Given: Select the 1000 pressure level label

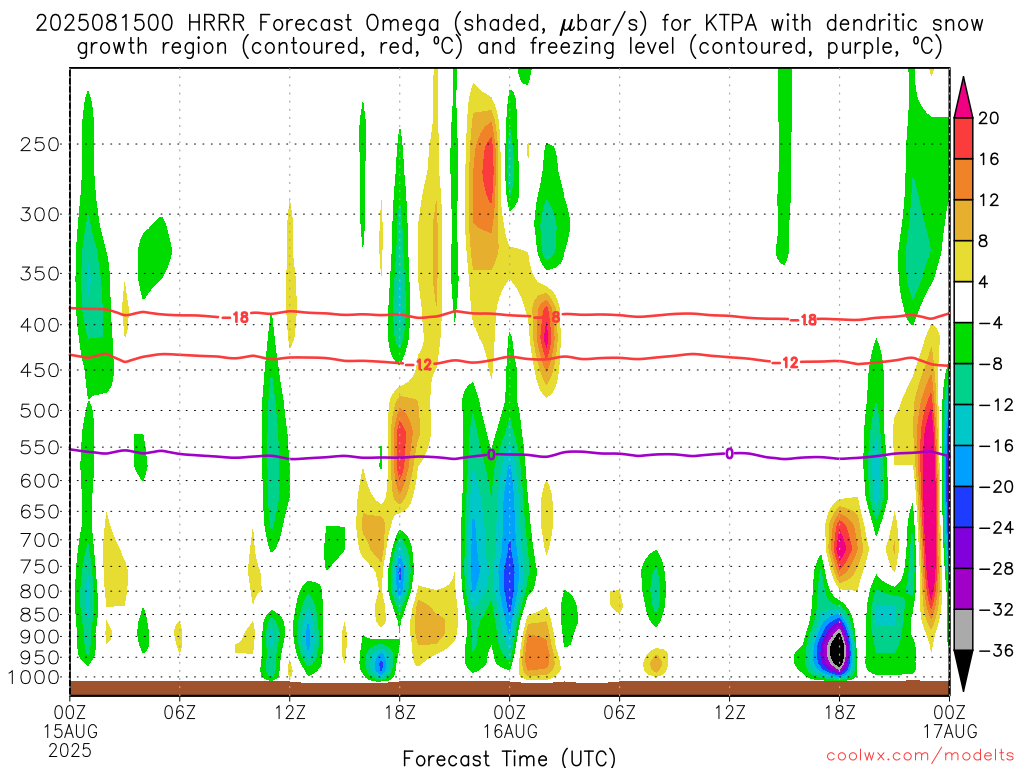Looking at the screenshot, I should (34, 678).
